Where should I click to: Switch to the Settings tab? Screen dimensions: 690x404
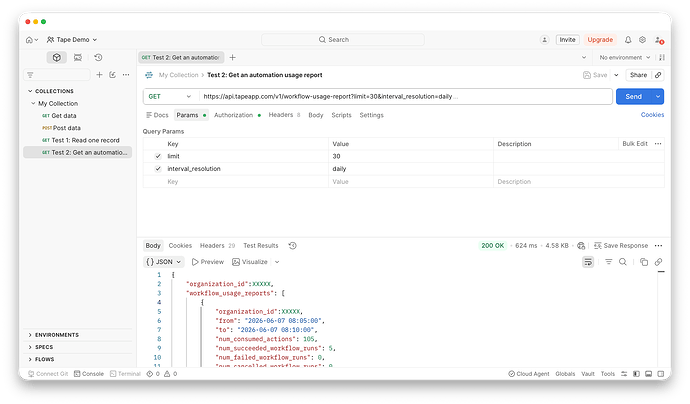371,115
